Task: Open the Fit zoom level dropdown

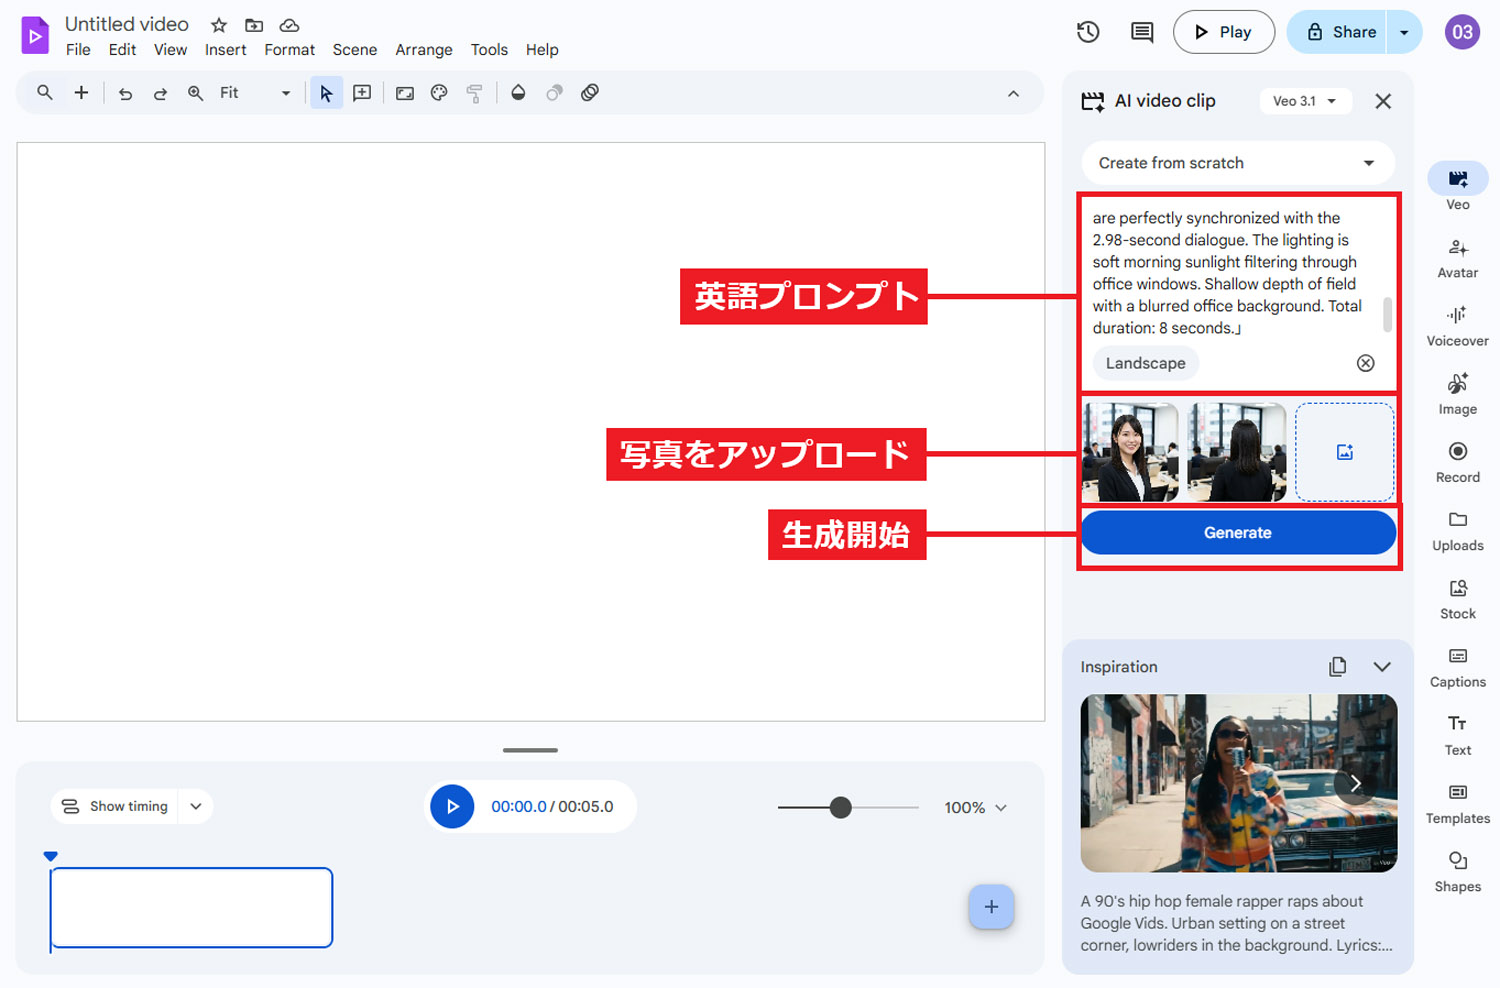Action: pos(285,92)
